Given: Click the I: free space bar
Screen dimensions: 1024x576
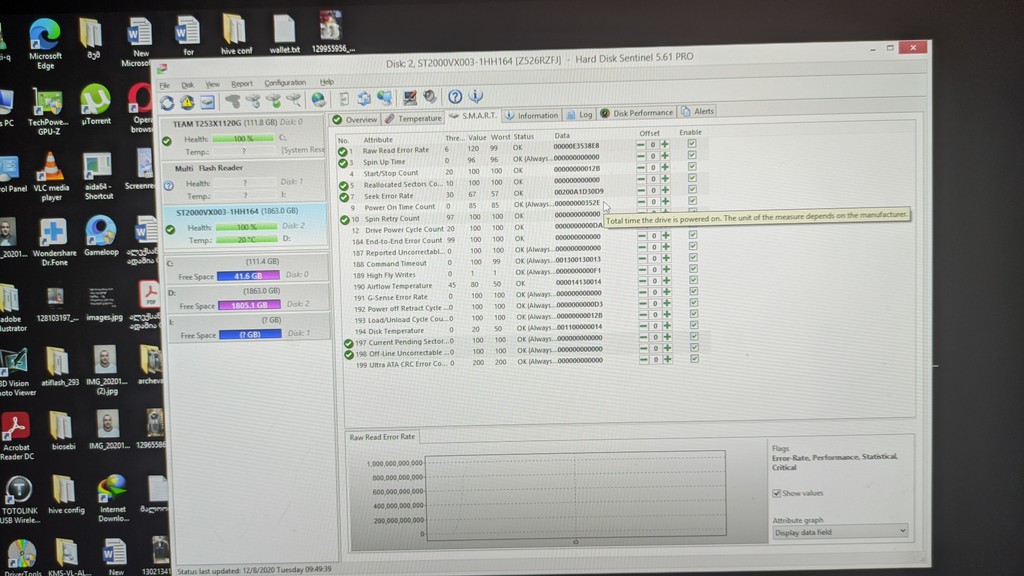Looking at the screenshot, I should (250, 334).
